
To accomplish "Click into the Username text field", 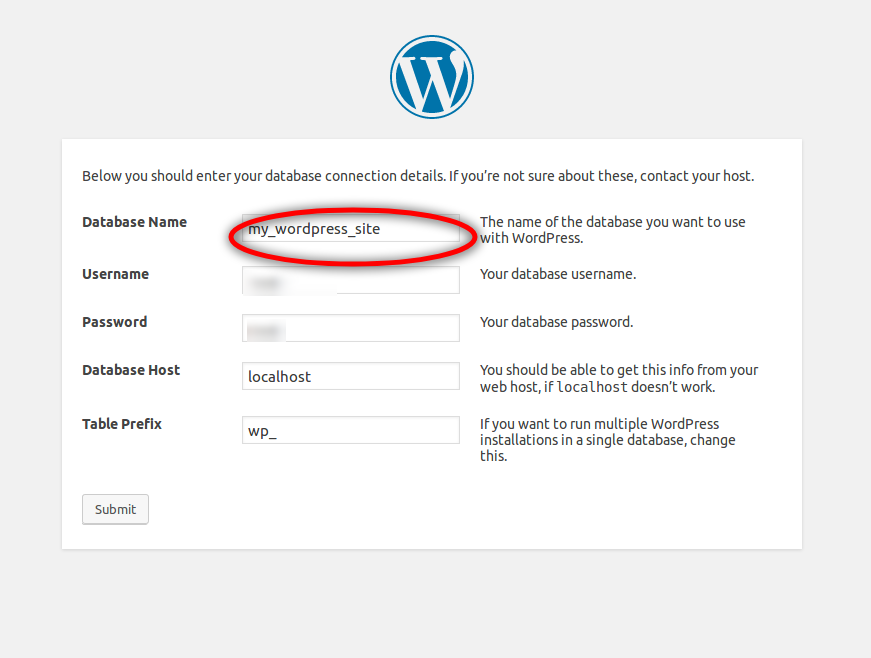I will [350, 280].
